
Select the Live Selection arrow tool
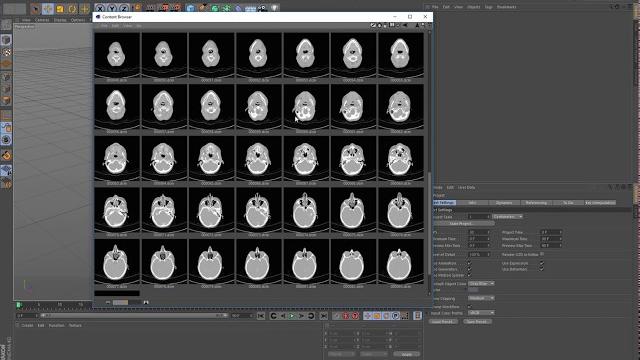(x=35, y=8)
